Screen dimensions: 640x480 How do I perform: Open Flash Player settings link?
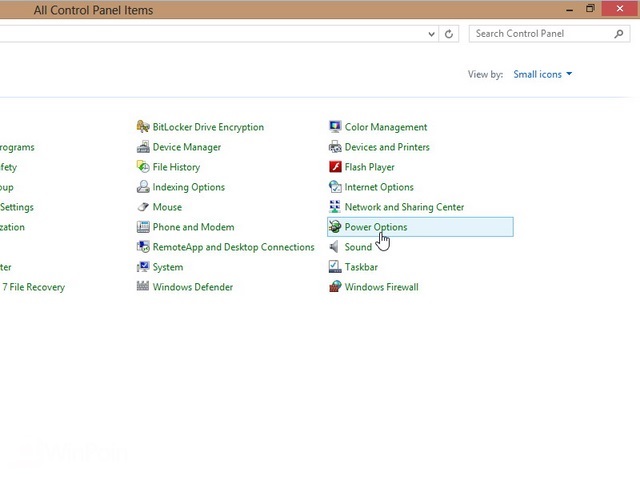(x=369, y=167)
